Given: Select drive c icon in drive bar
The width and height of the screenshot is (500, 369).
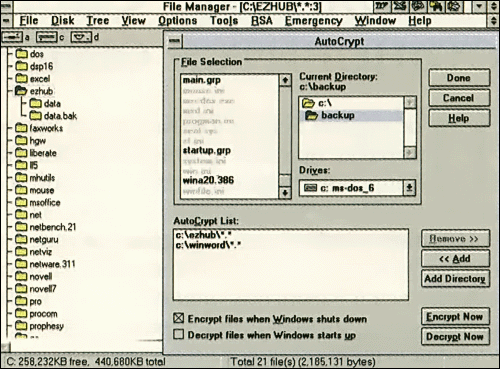Looking at the screenshot, I should click(x=47, y=37).
